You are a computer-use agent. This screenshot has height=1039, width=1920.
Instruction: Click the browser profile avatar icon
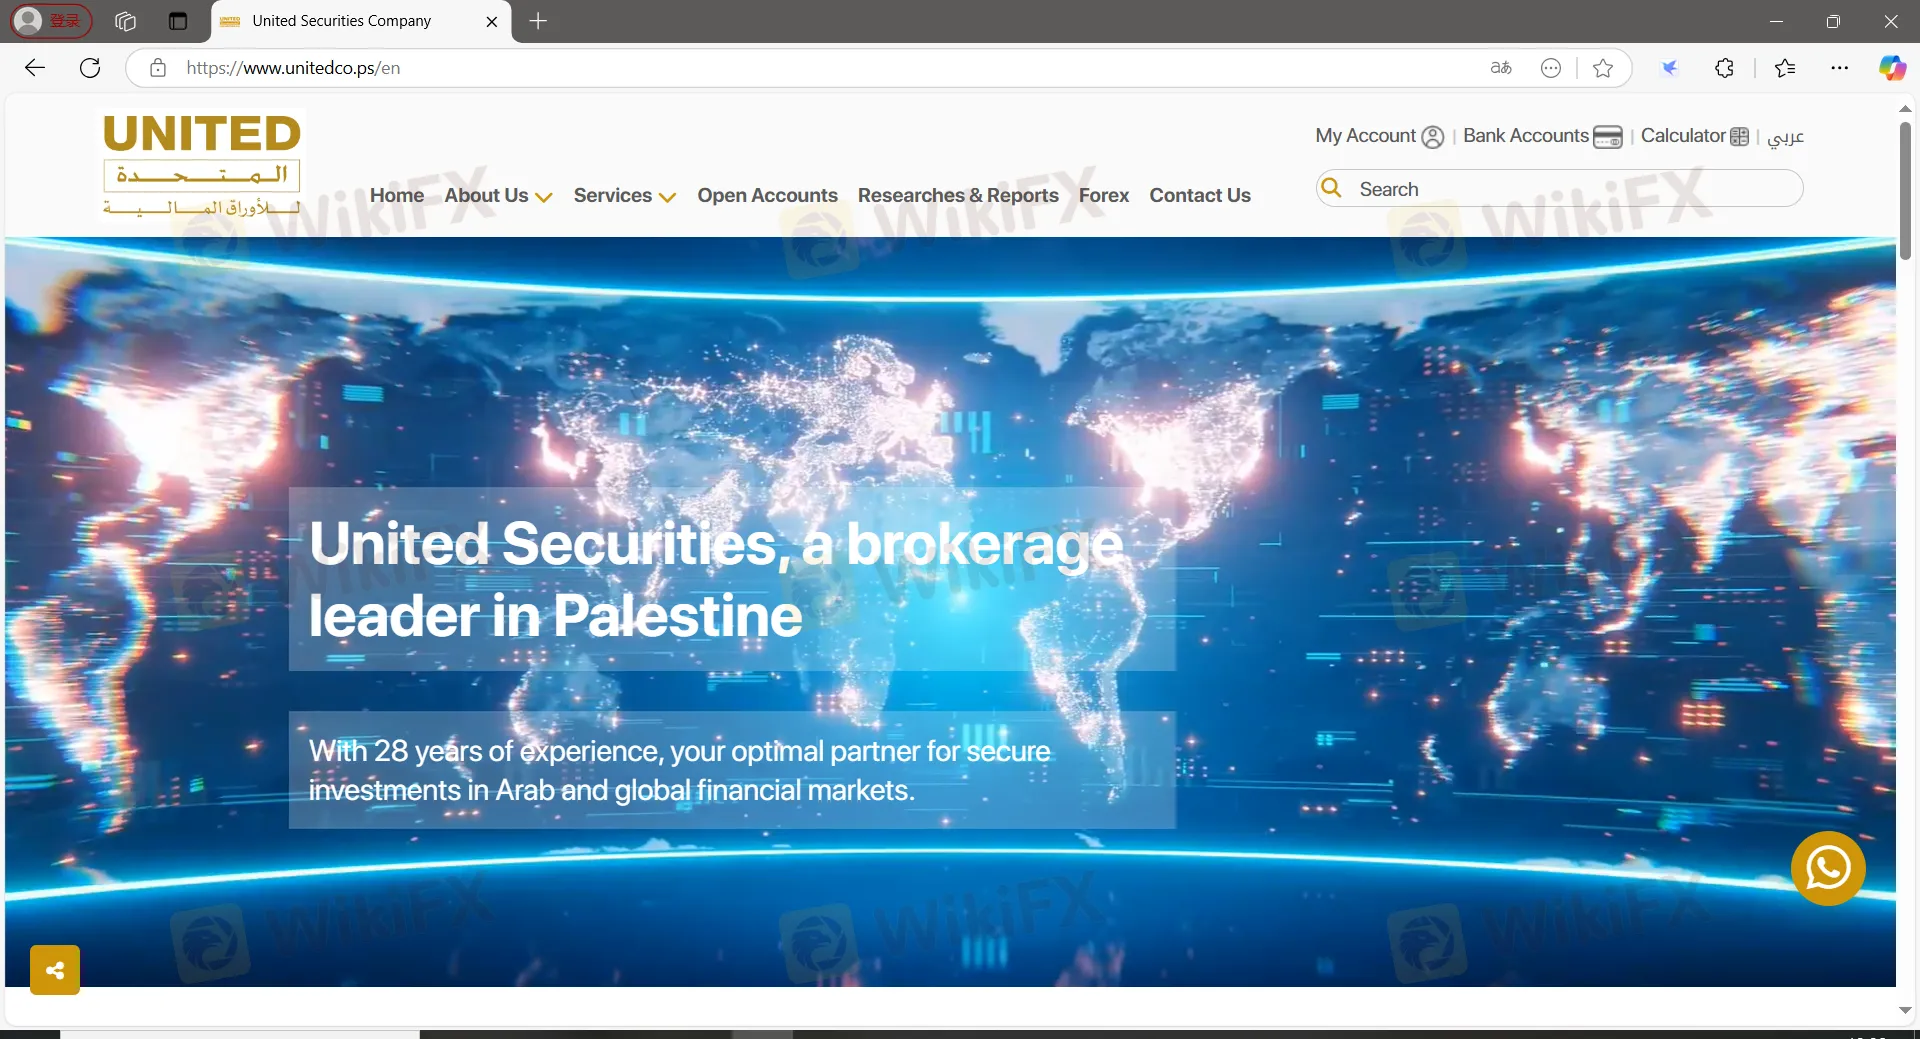click(x=30, y=20)
